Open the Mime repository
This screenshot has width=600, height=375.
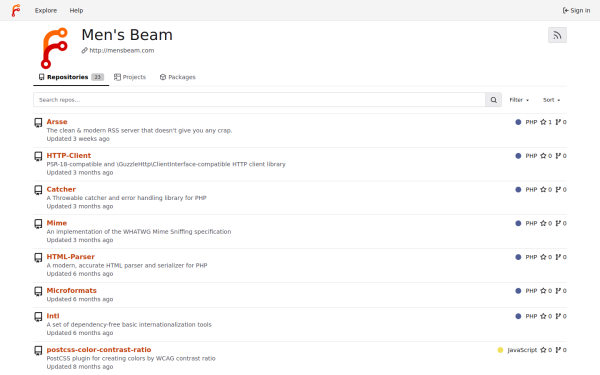(x=57, y=223)
